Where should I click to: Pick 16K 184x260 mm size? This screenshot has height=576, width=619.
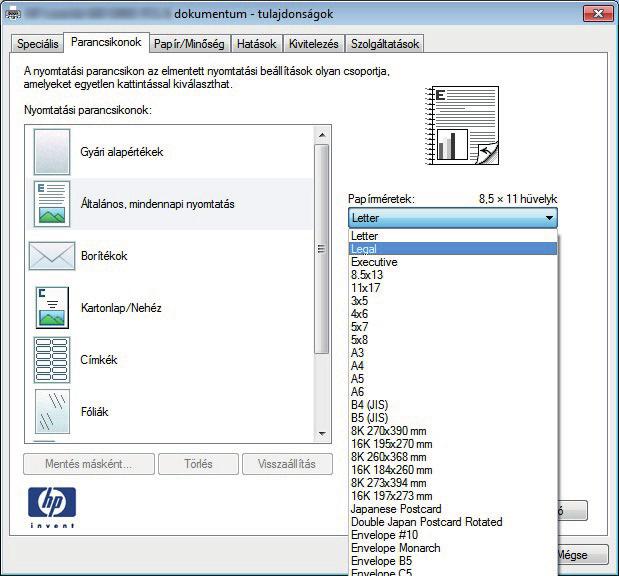452,470
